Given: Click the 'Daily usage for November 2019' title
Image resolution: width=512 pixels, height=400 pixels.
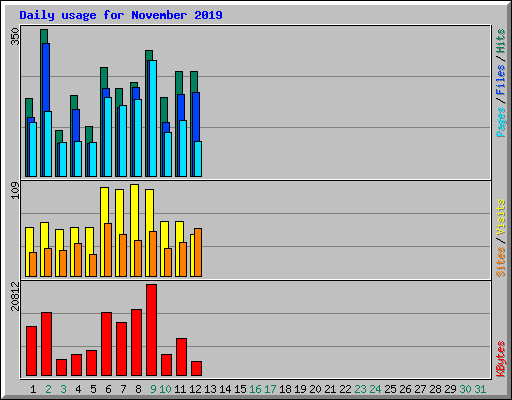Looking at the screenshot, I should click(121, 15).
